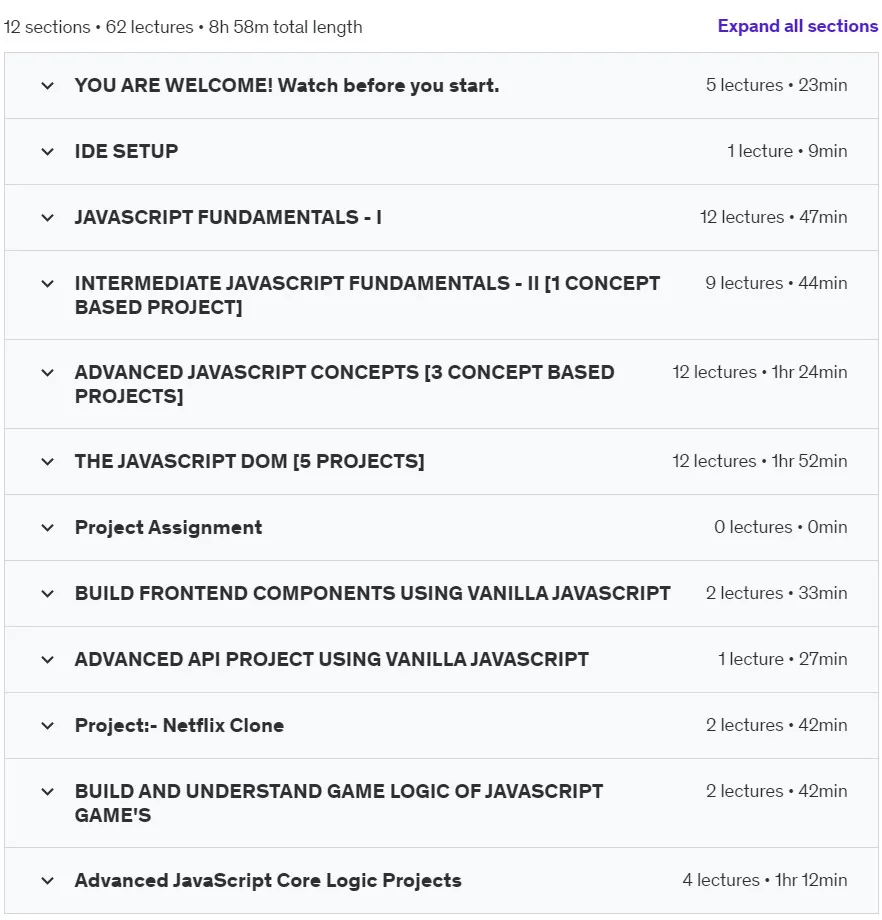Expand THE JAVASCRIPT DOM section chevron
This screenshot has width=882, height=920.
(x=48, y=462)
